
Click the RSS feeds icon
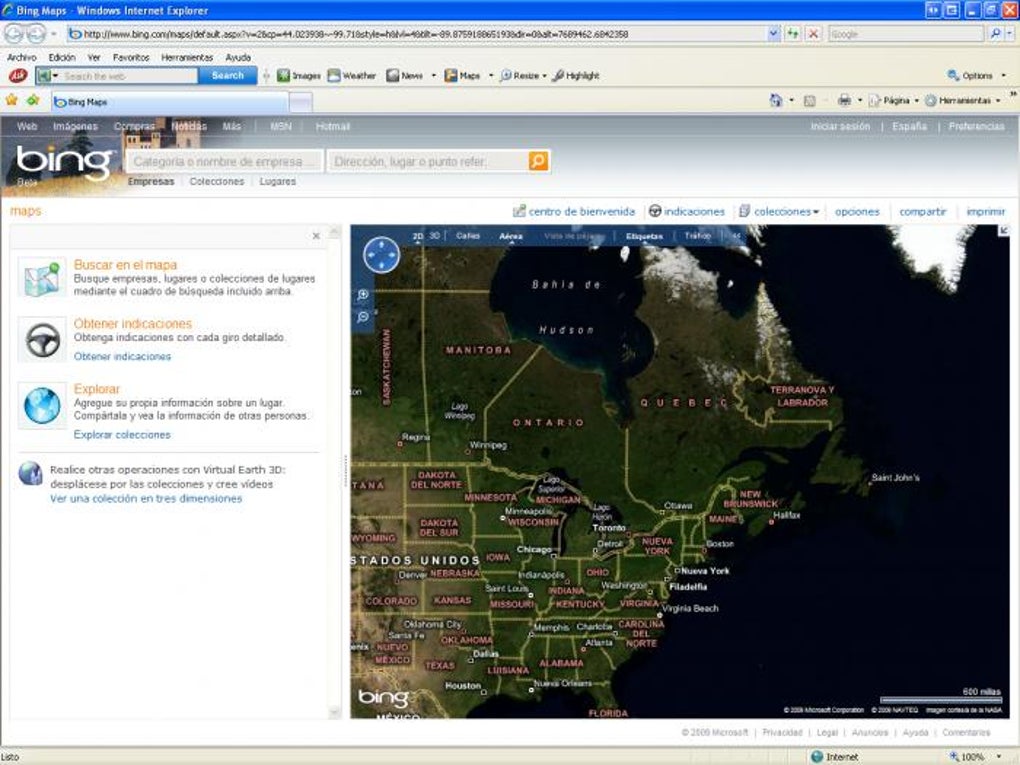click(809, 101)
